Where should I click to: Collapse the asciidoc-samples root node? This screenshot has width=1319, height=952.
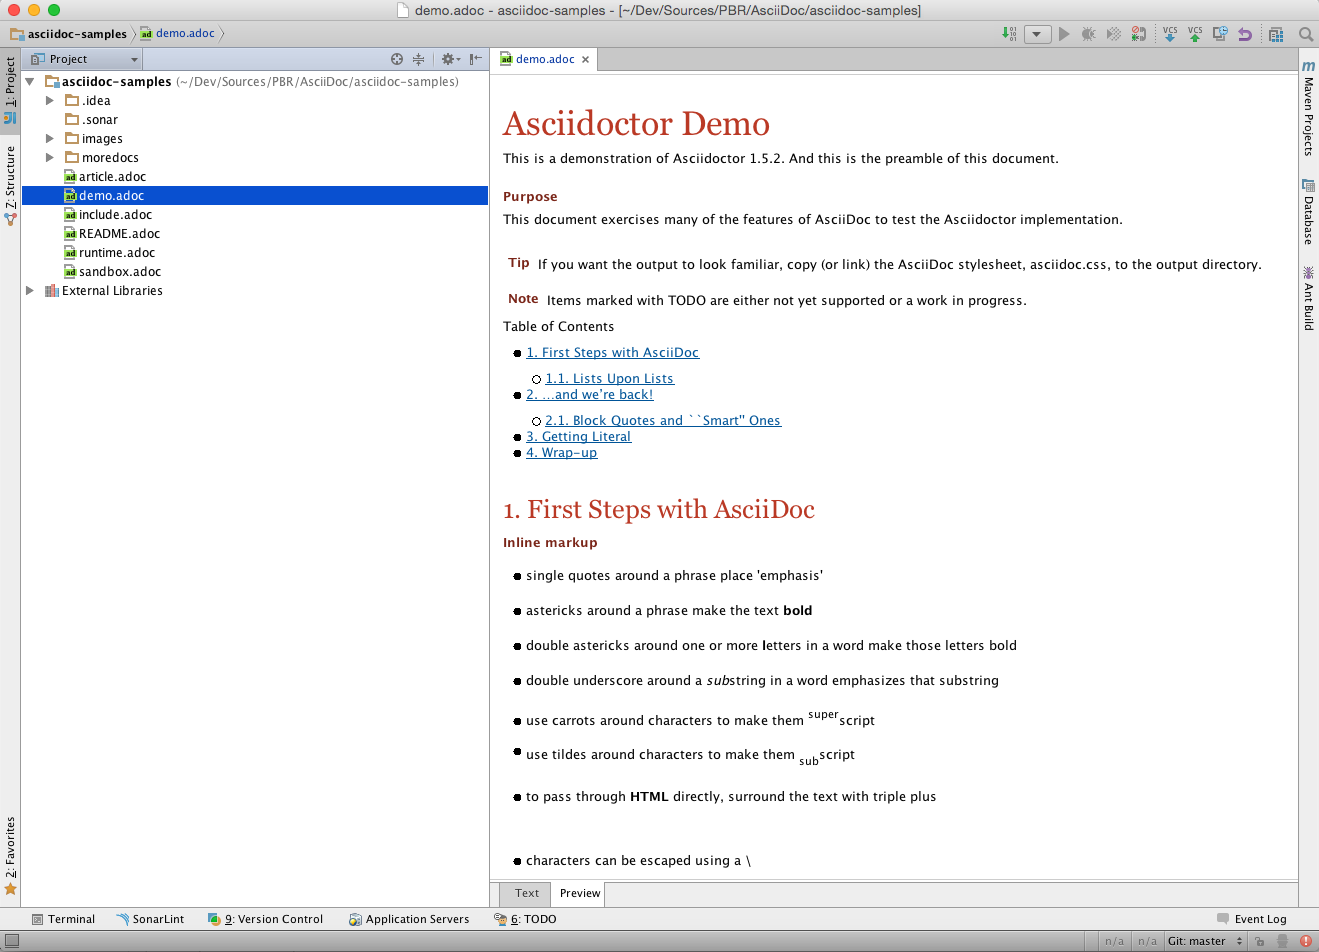click(30, 82)
